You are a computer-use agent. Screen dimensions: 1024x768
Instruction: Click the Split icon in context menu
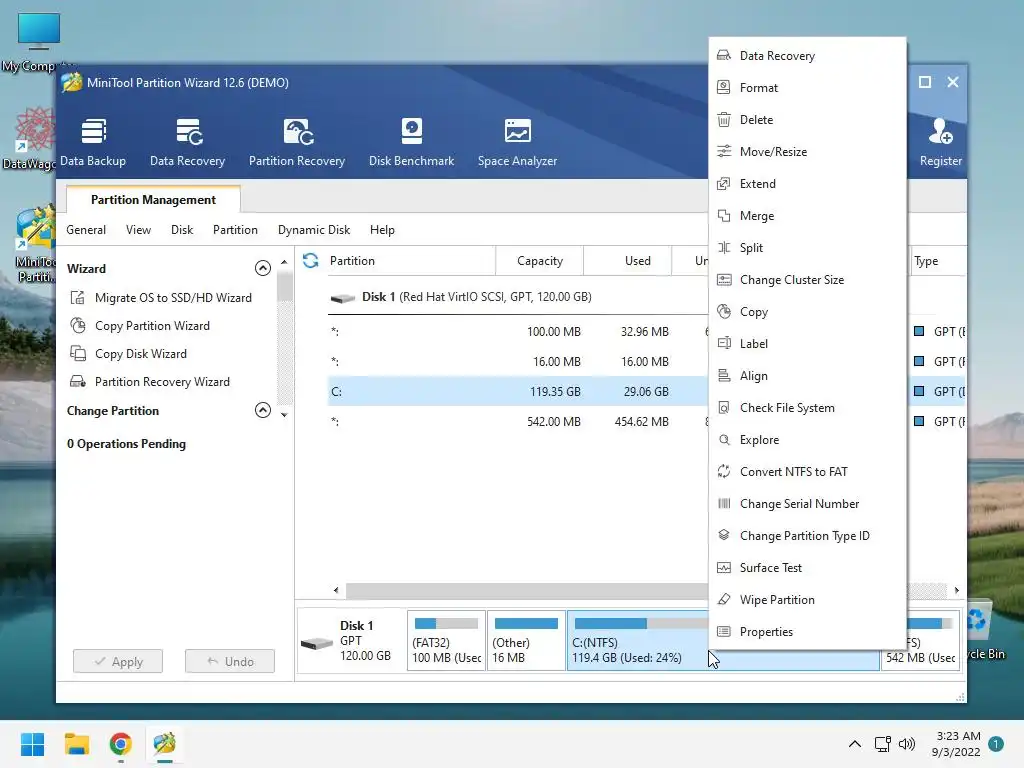click(724, 248)
